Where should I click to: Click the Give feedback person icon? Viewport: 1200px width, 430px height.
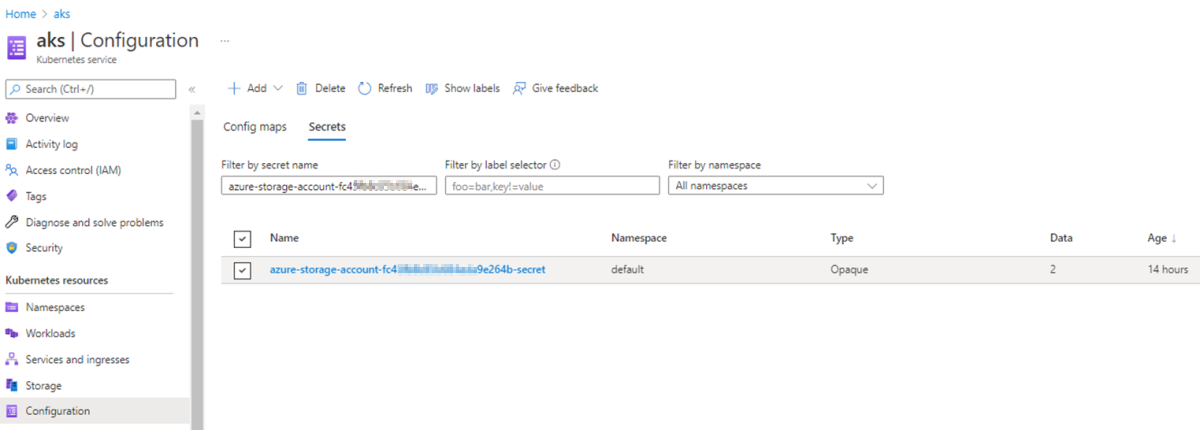click(519, 88)
